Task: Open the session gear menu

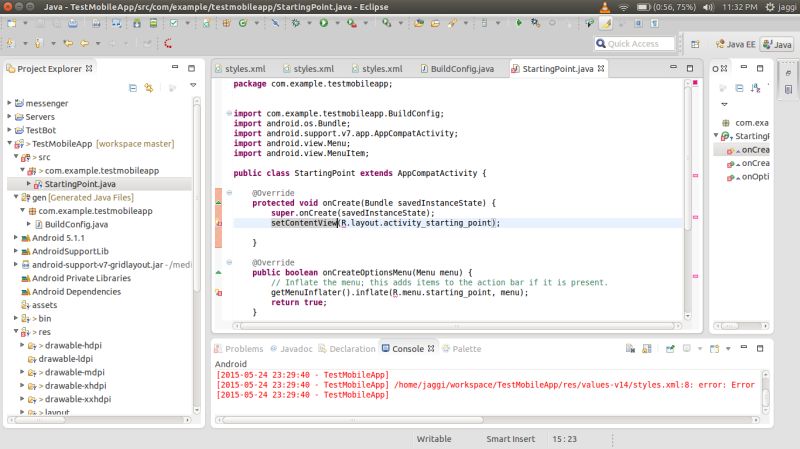Action: point(770,7)
